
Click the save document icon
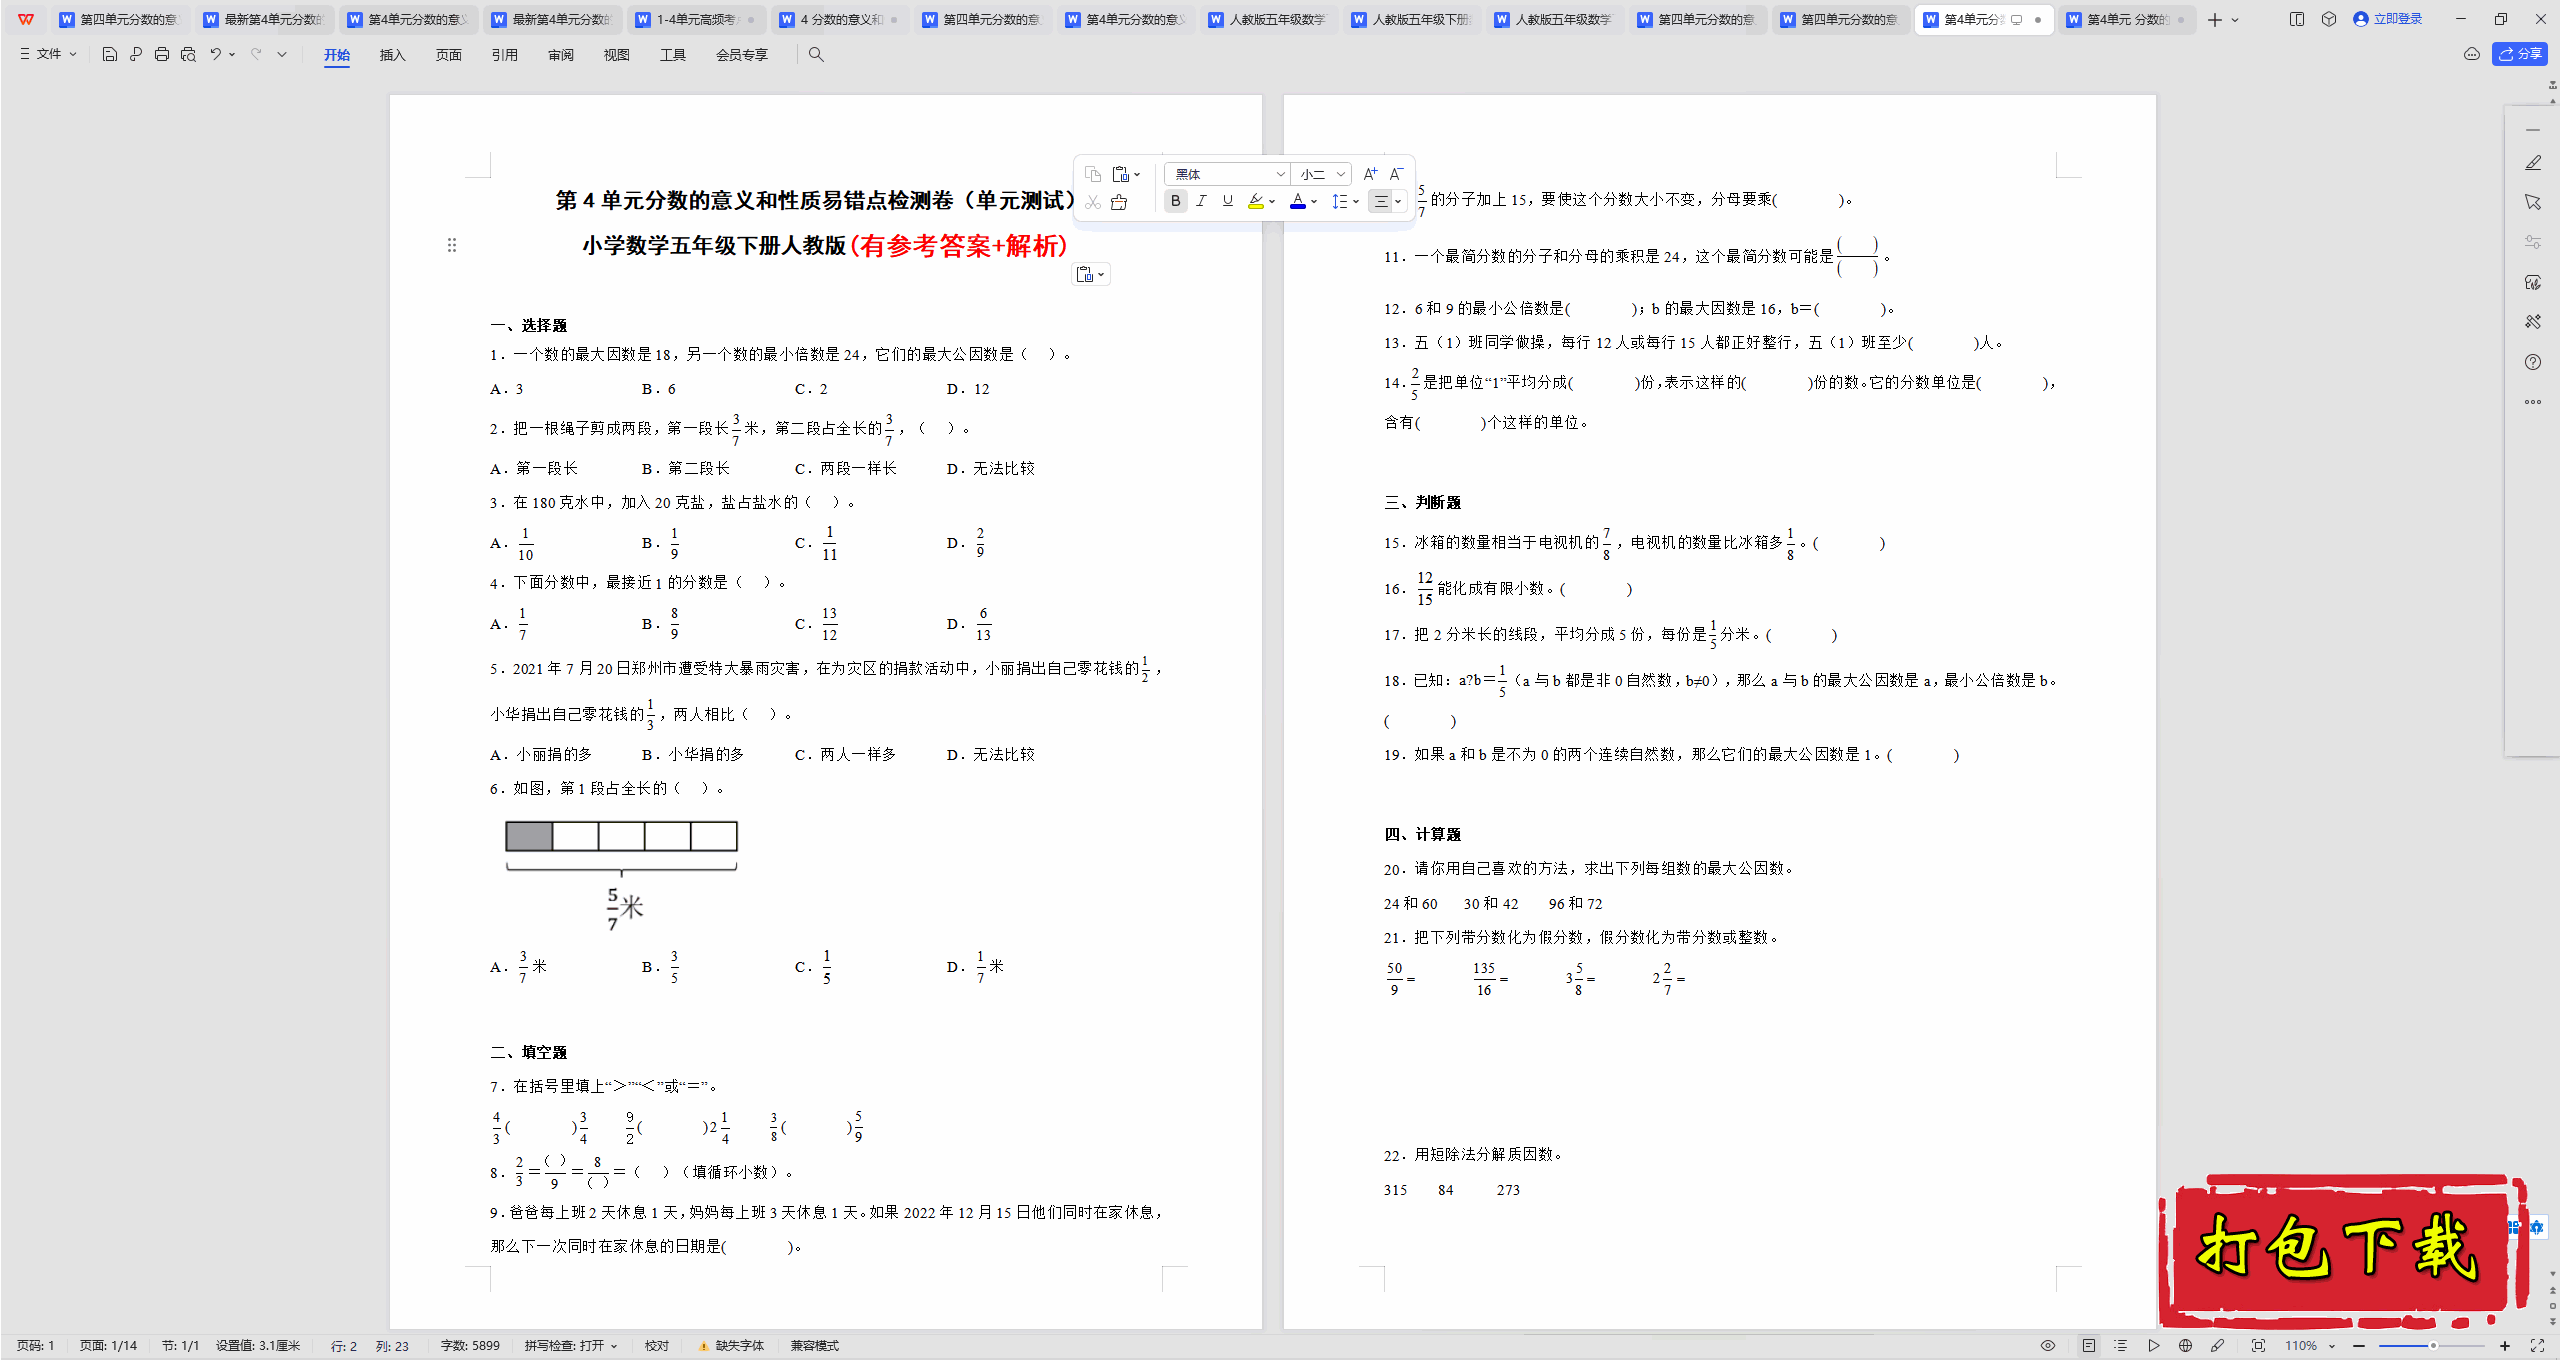coord(110,54)
